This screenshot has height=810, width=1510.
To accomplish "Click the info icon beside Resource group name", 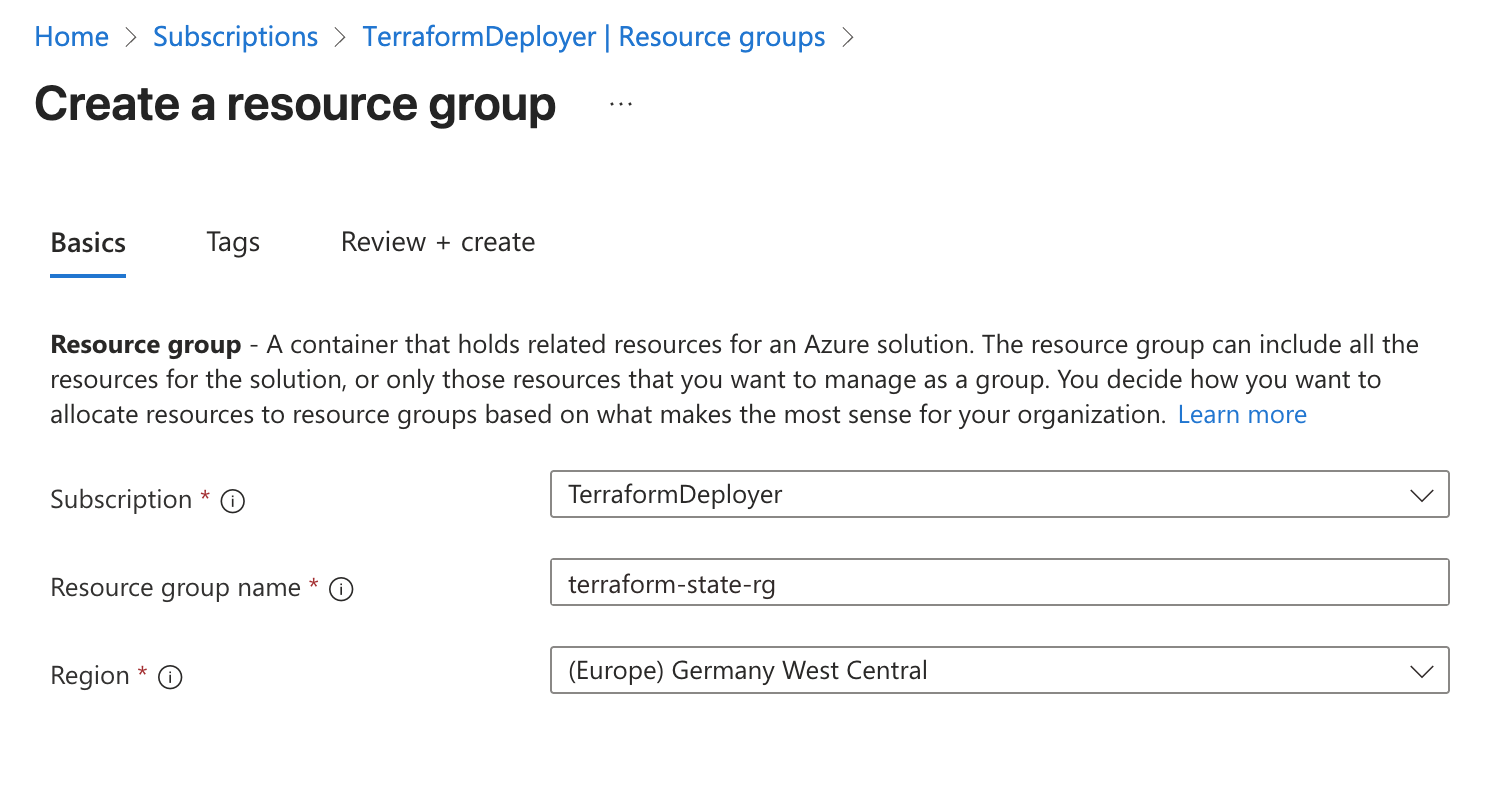I will (341, 589).
